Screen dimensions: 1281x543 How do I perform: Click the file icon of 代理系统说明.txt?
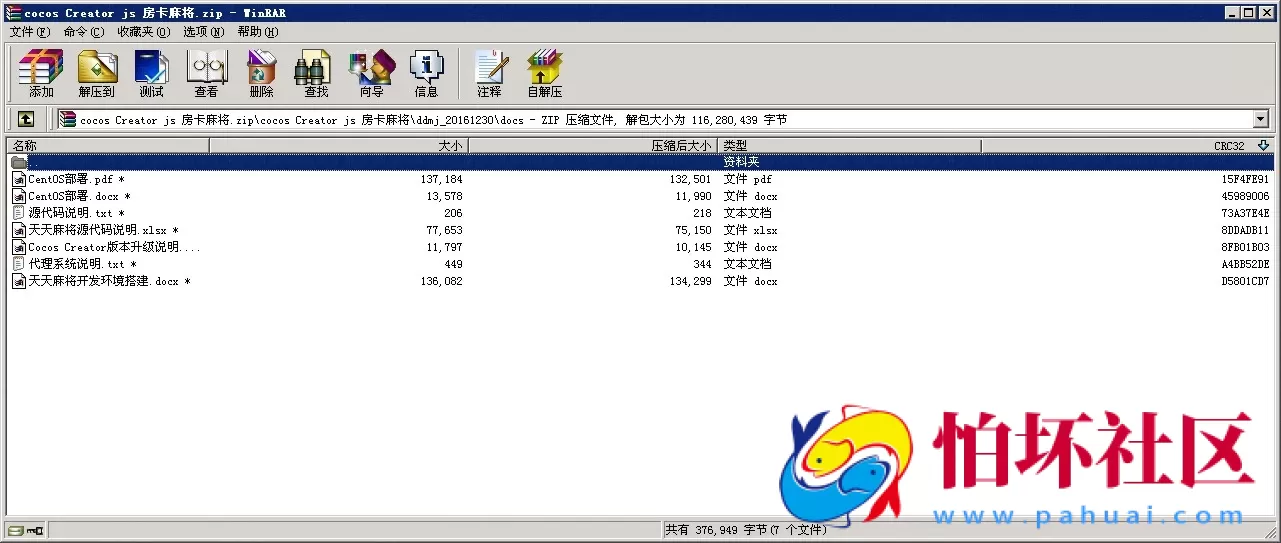click(x=19, y=264)
